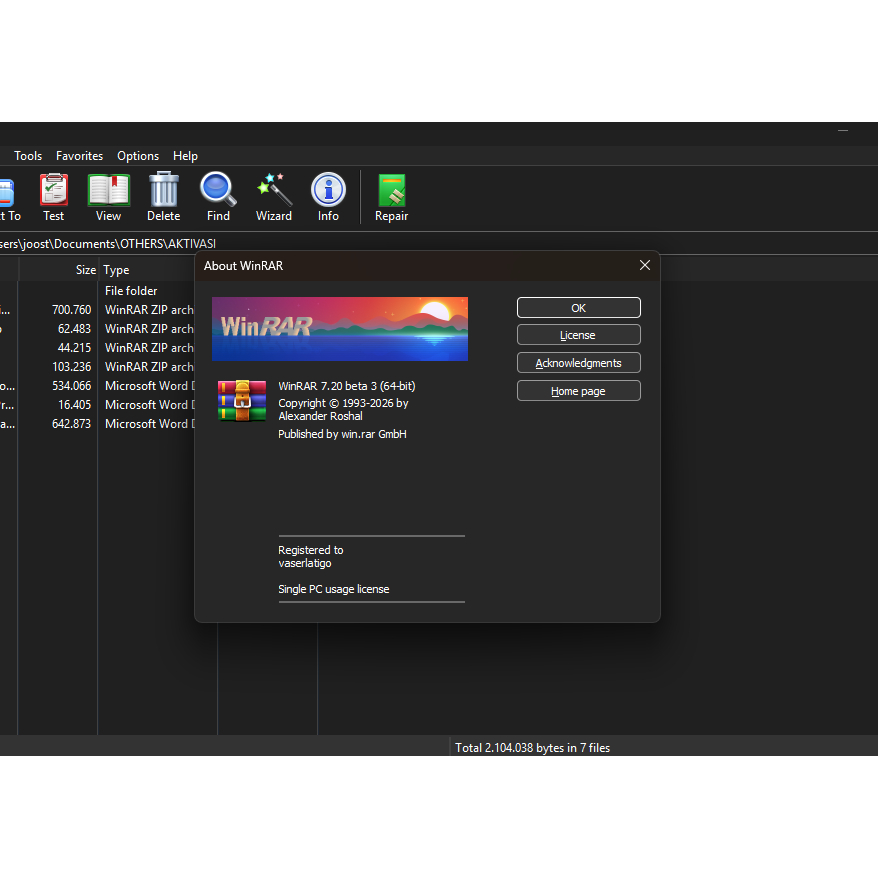Click the 'Published by win.rar GmbH' text
Image resolution: width=878 pixels, height=878 pixels.
(x=342, y=434)
